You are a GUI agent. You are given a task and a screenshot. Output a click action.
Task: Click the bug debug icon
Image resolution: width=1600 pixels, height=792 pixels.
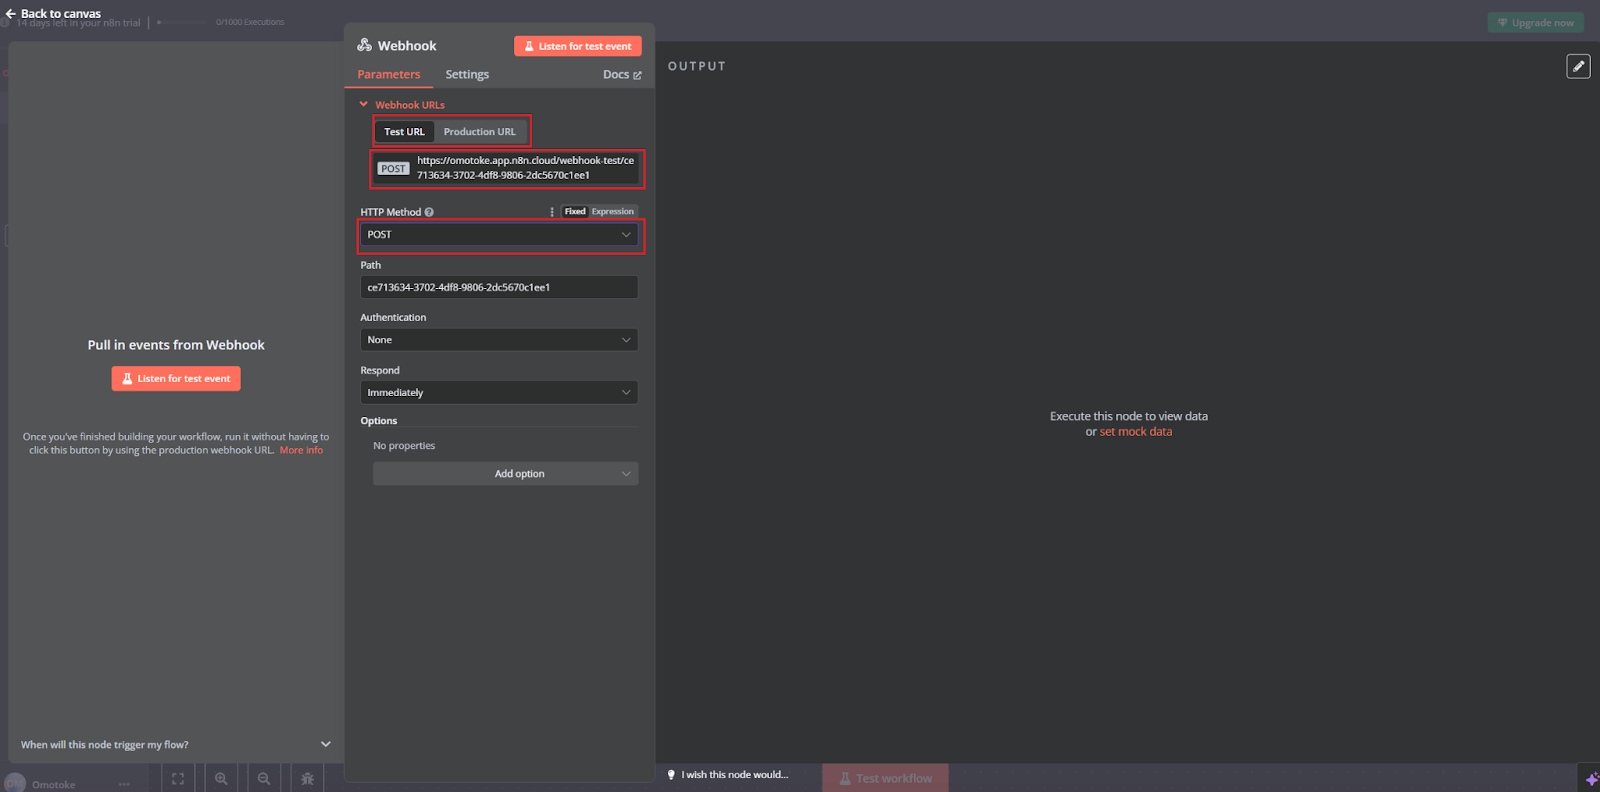pos(307,778)
